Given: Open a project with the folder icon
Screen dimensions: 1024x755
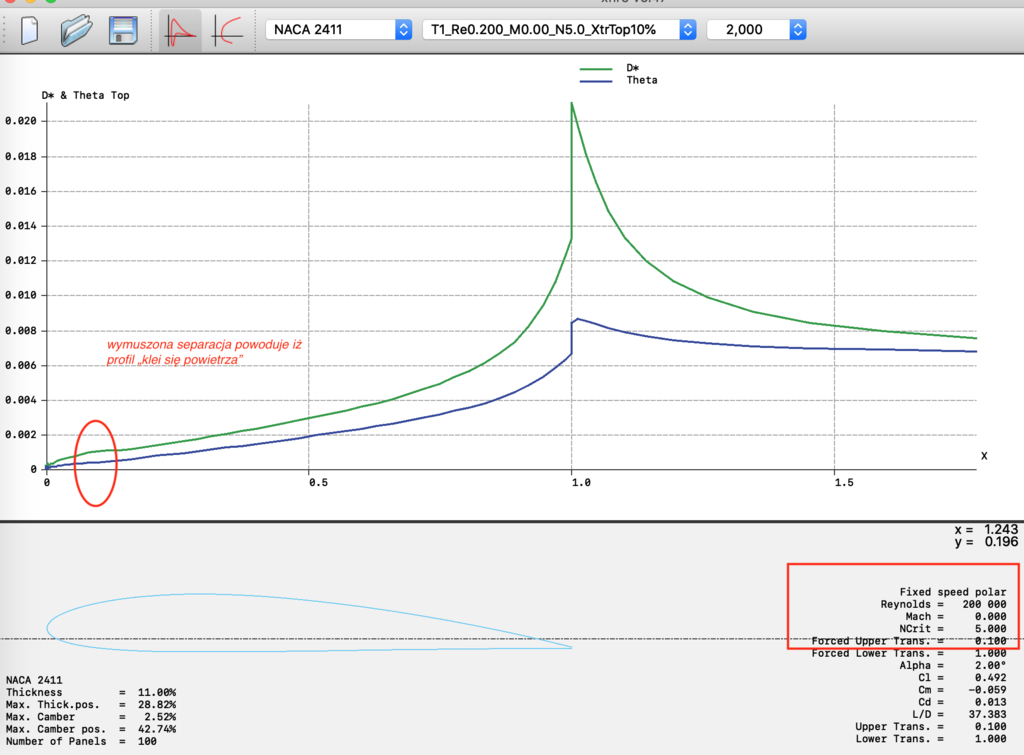Looking at the screenshot, I should pos(77,30).
